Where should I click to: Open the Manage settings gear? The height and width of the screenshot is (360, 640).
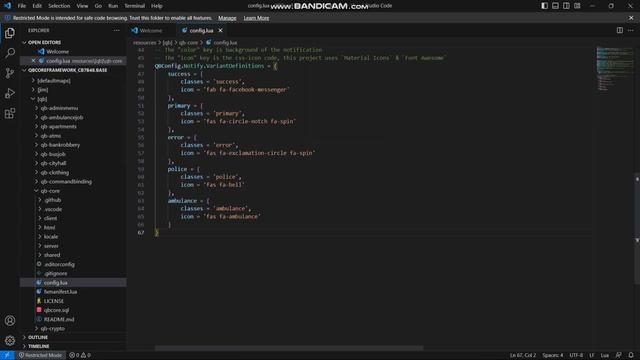click(10, 340)
